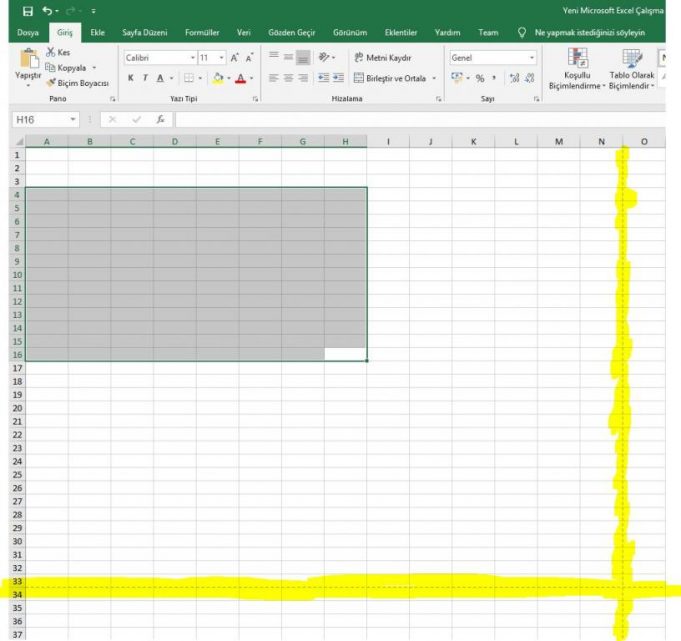
Task: Click the Undo arrow icon
Action: [x=47, y=11]
